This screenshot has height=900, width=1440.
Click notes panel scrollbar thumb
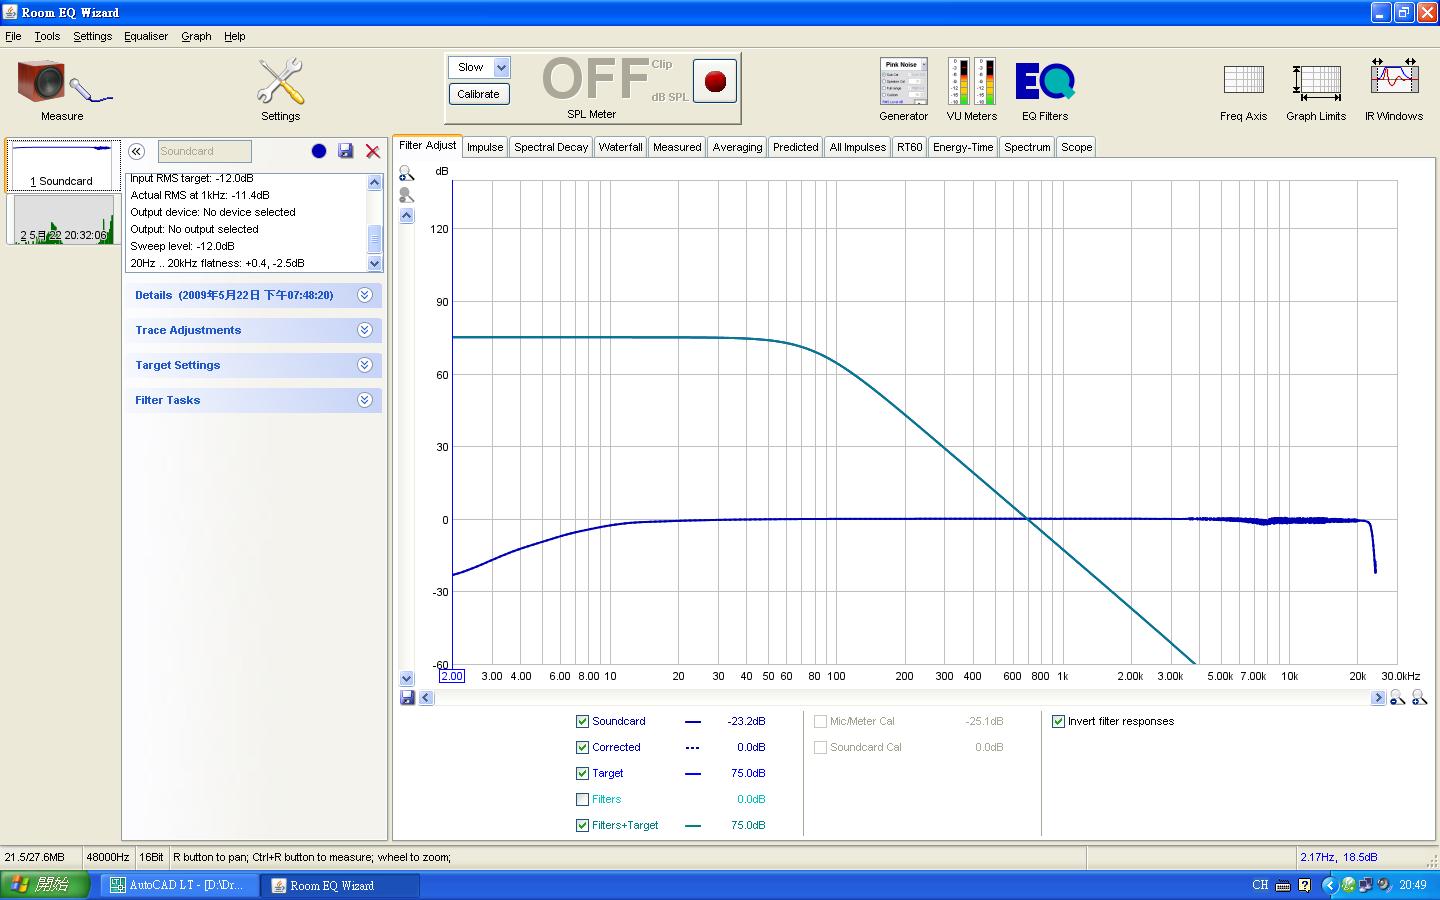[375, 239]
